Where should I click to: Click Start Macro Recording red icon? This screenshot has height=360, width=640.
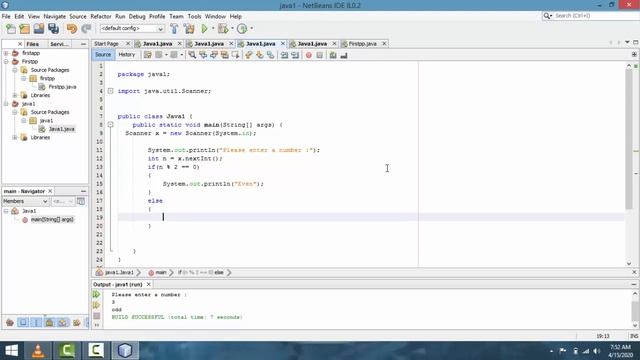click(309, 55)
